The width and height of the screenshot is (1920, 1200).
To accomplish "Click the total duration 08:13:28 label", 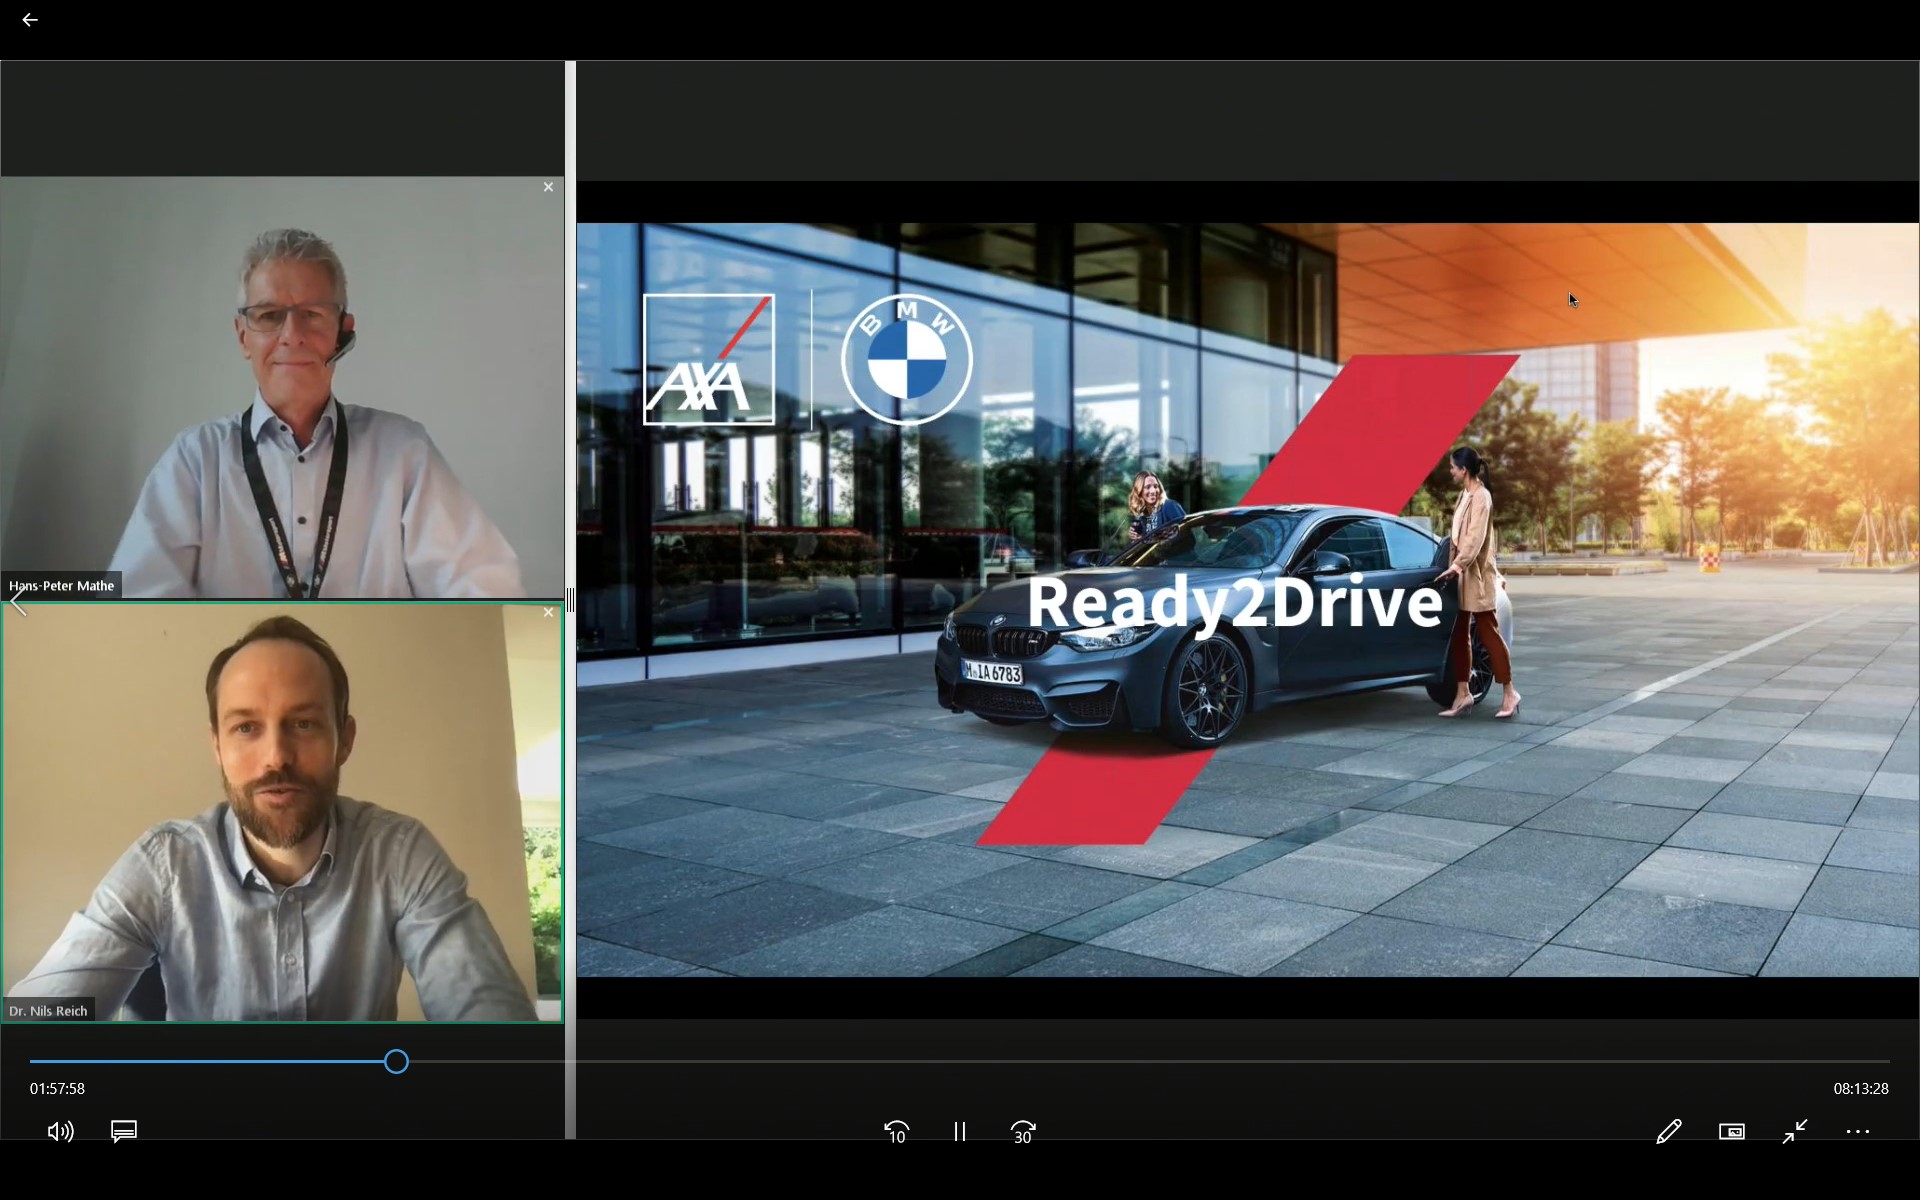I will coord(1860,1088).
